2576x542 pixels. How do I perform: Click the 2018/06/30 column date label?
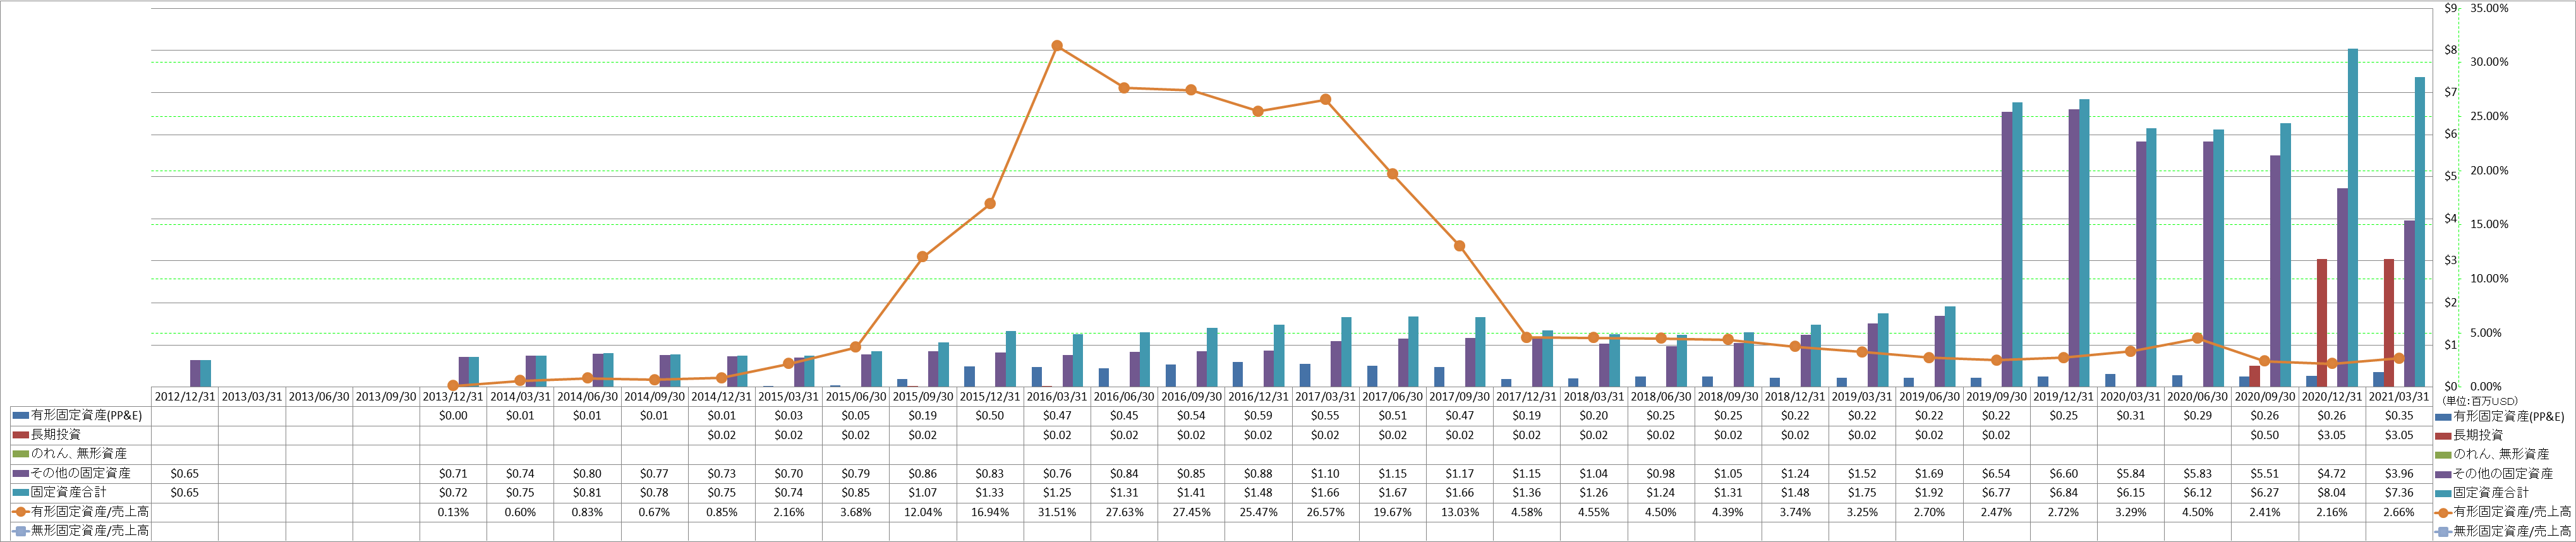(x=1660, y=397)
